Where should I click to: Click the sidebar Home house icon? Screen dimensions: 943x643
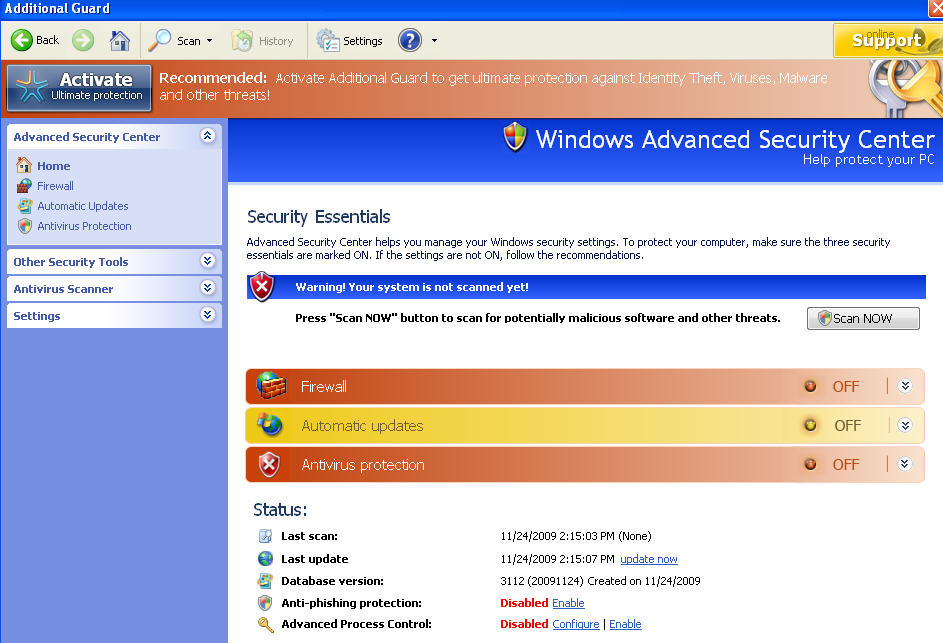[24, 165]
